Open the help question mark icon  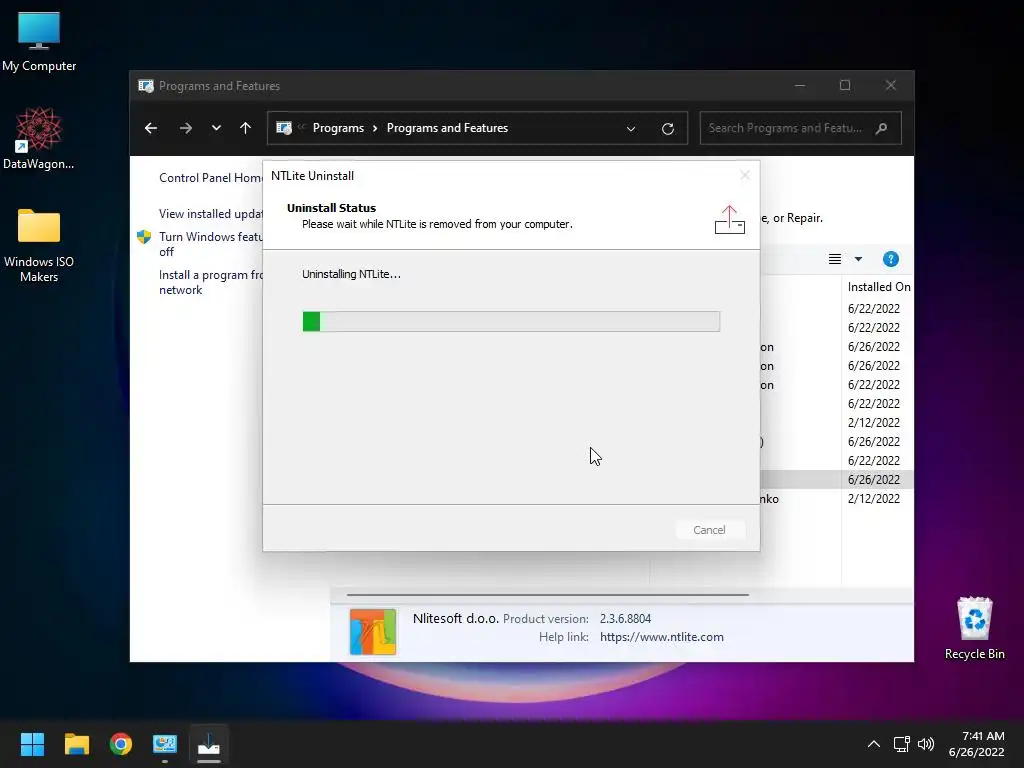pyautogui.click(x=890, y=259)
